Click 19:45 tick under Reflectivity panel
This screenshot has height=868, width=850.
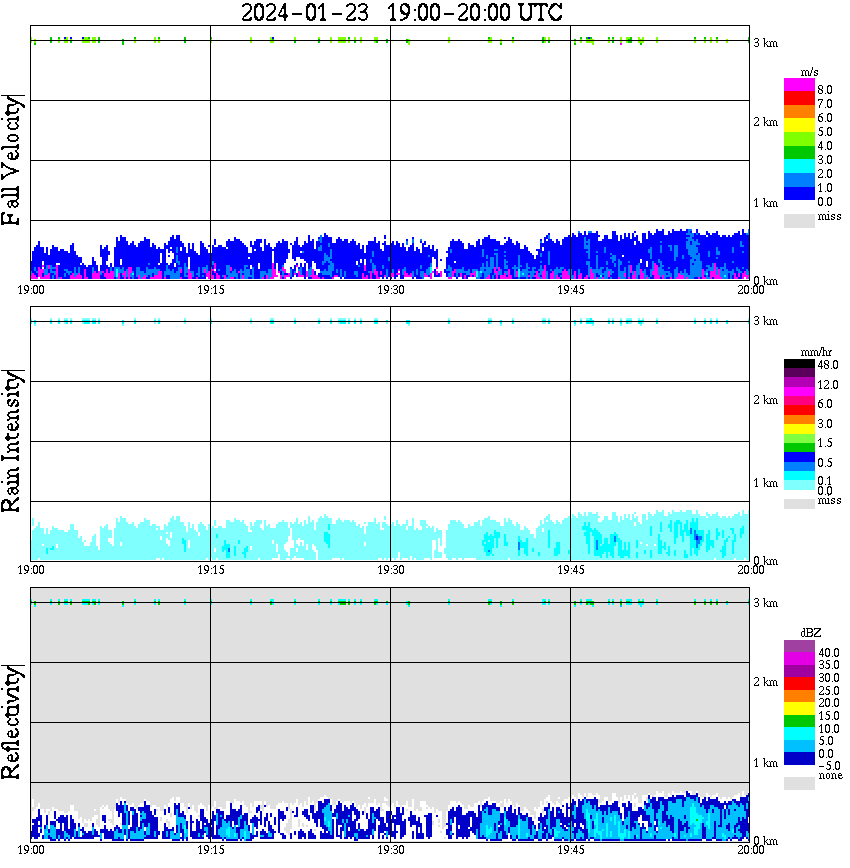[571, 850]
